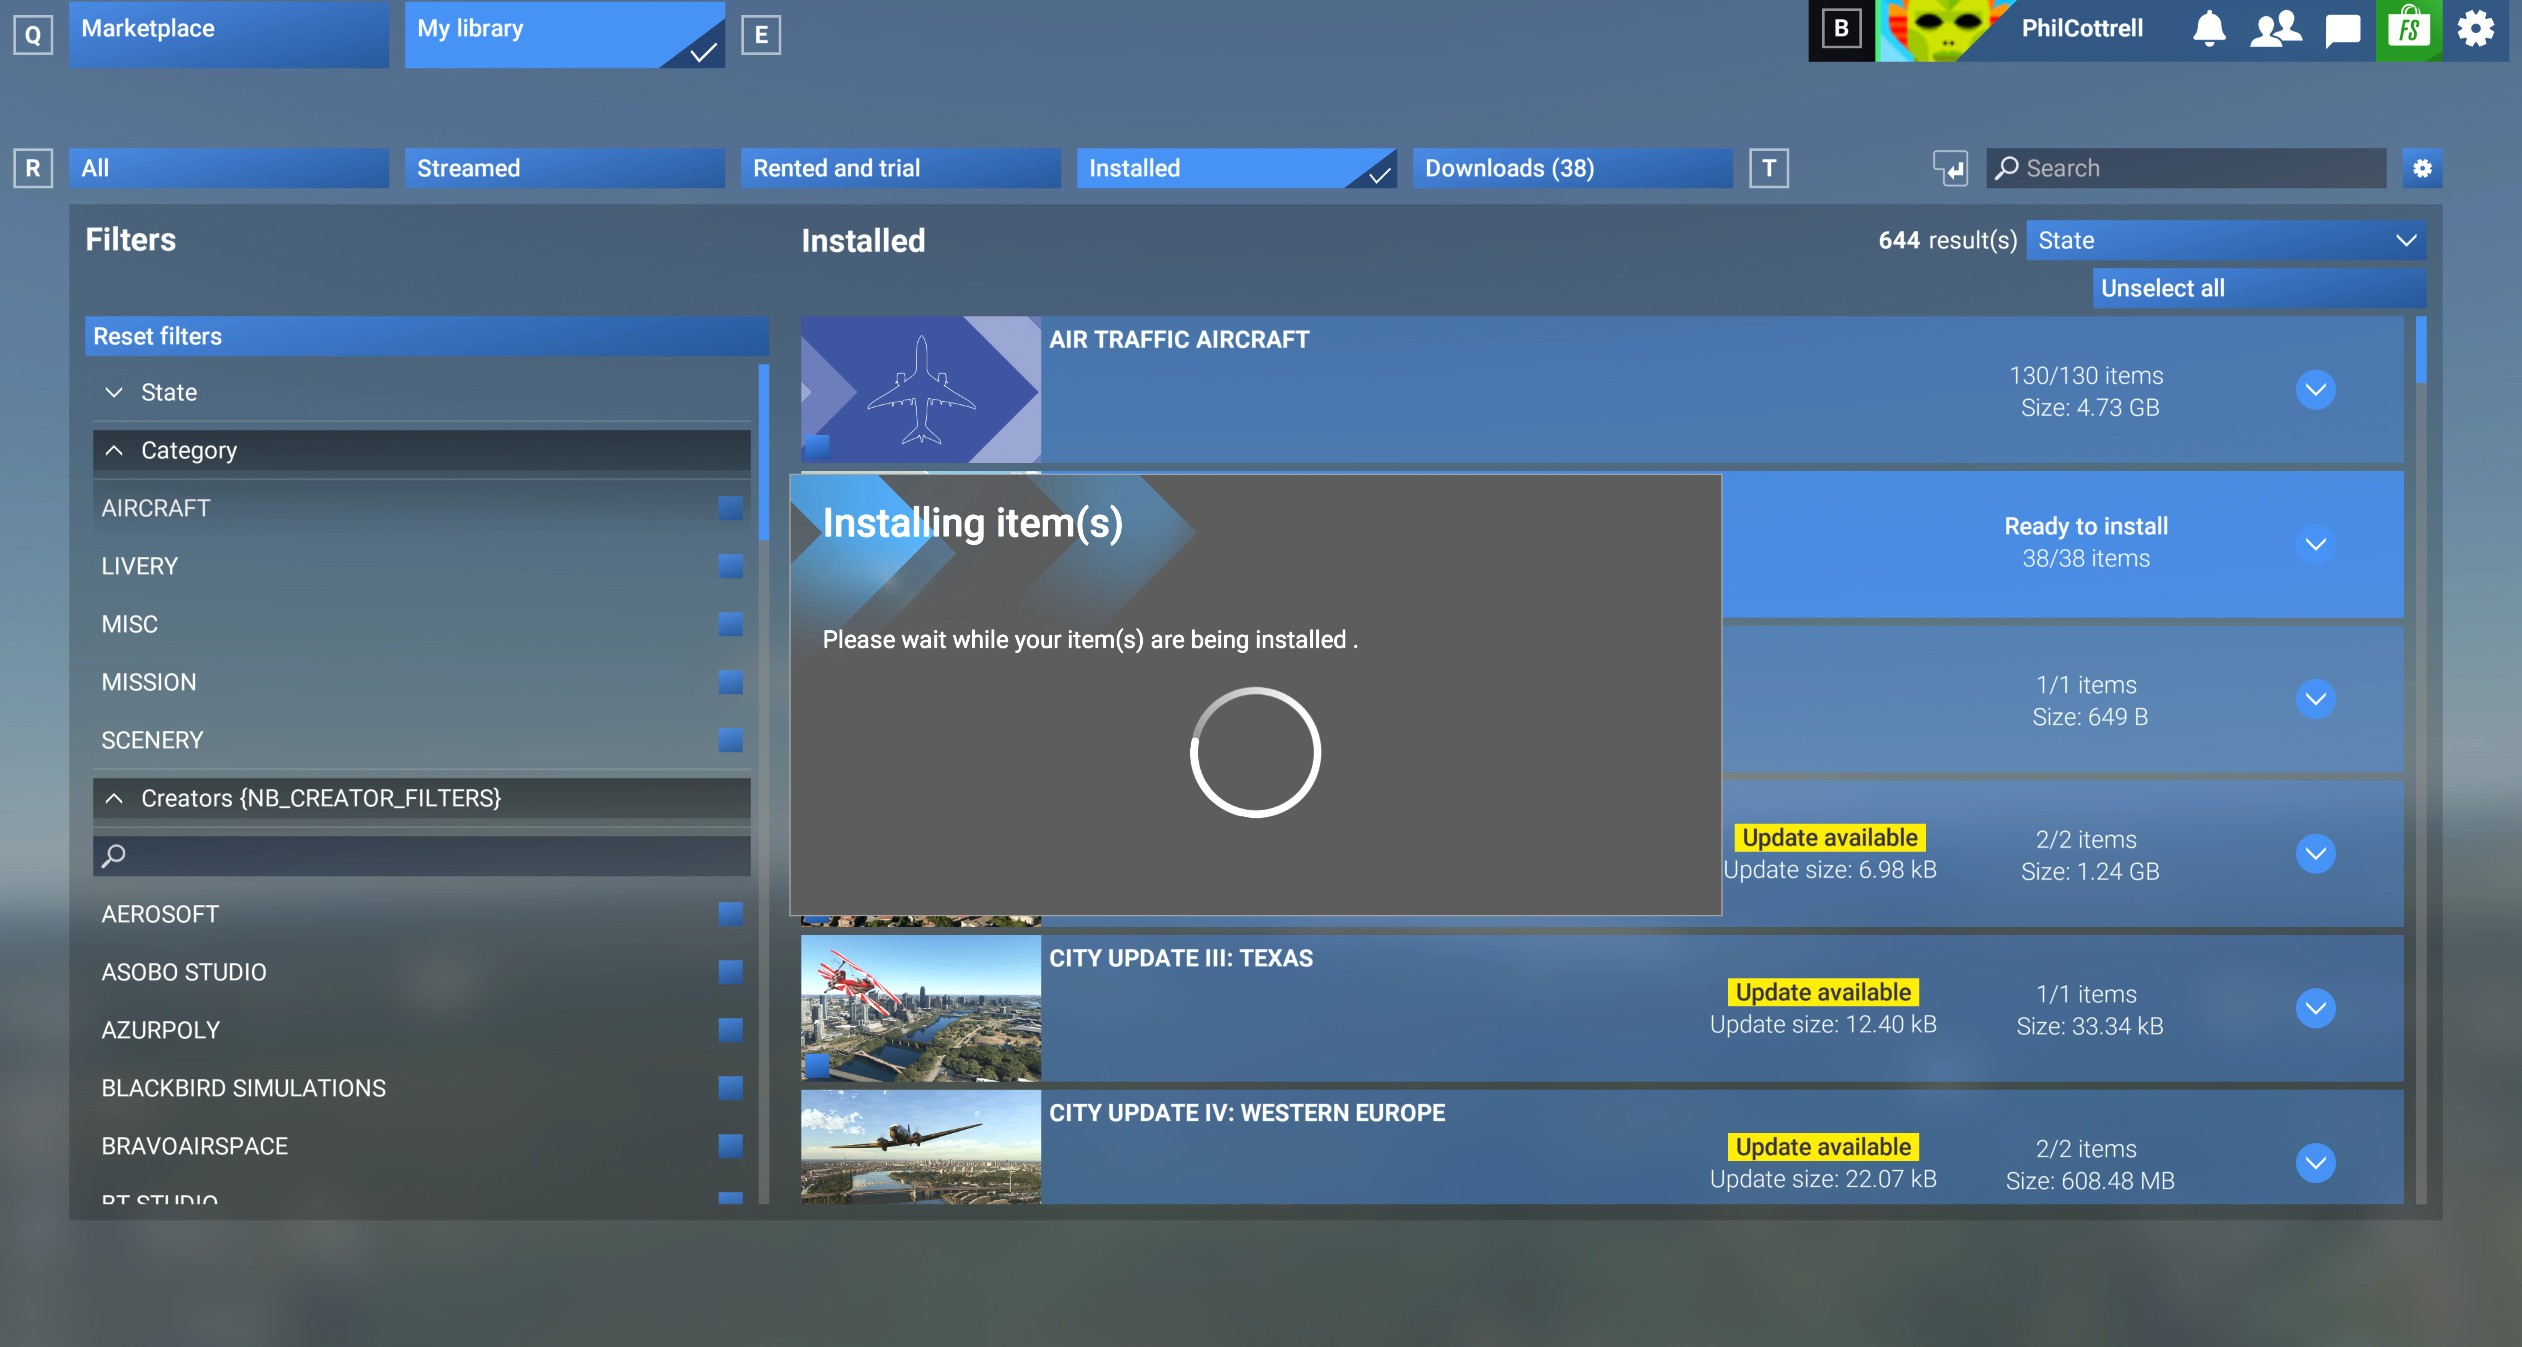Click the magnifier in Creators search
This screenshot has height=1347, width=2522.
[x=114, y=856]
